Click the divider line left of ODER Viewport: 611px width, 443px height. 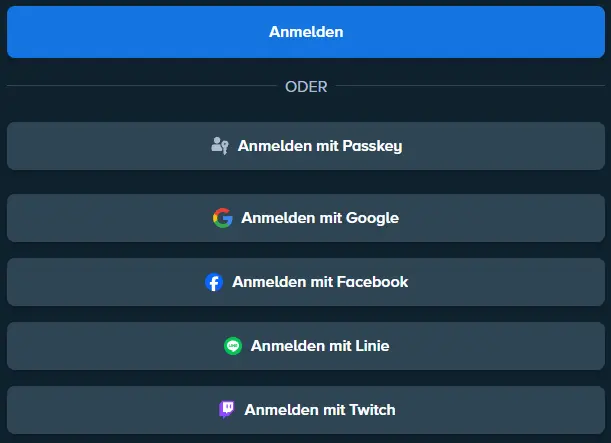pos(140,87)
